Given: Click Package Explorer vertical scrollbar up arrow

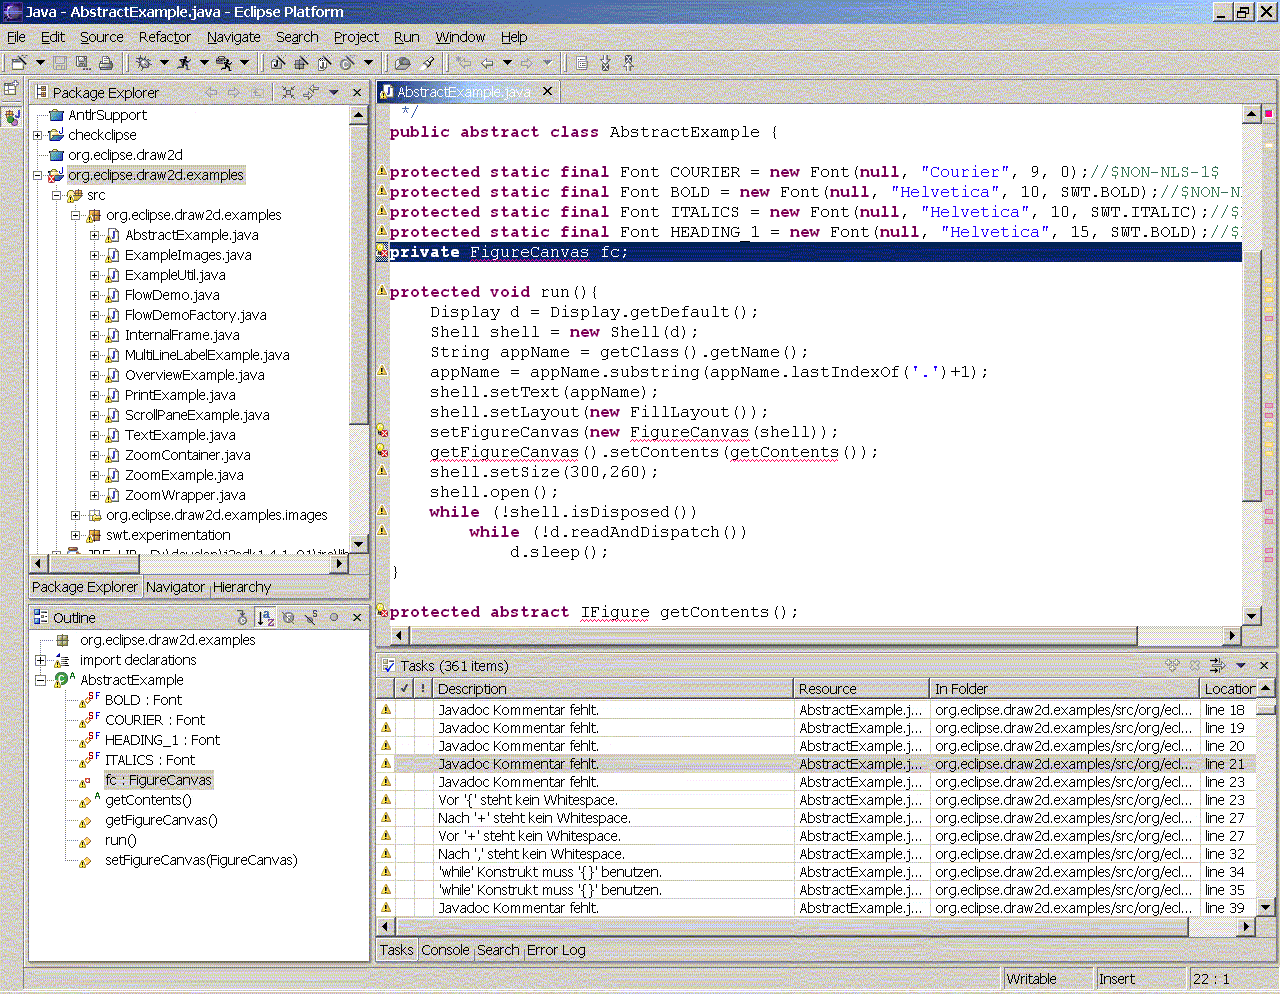Looking at the screenshot, I should [x=359, y=115].
